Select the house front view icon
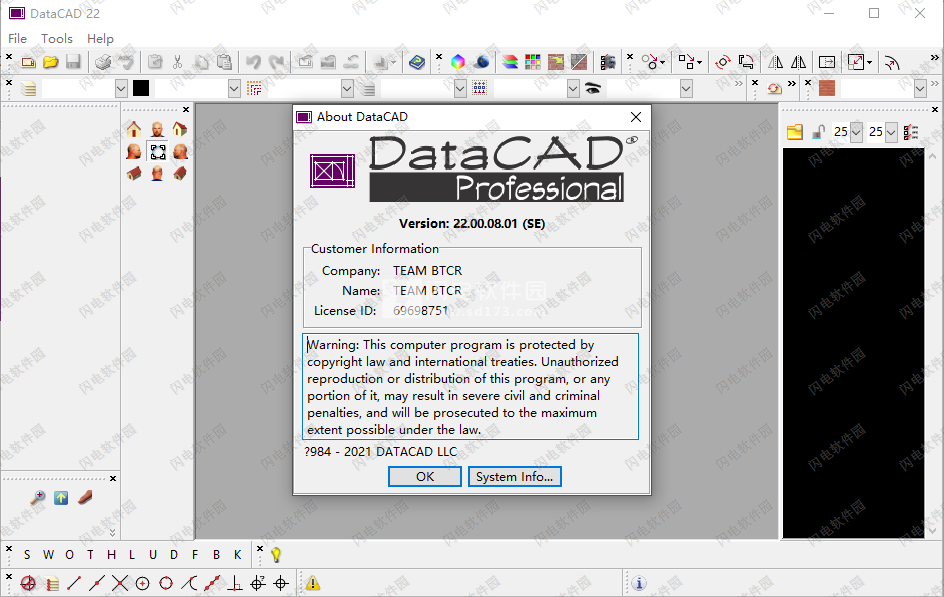 tap(134, 129)
